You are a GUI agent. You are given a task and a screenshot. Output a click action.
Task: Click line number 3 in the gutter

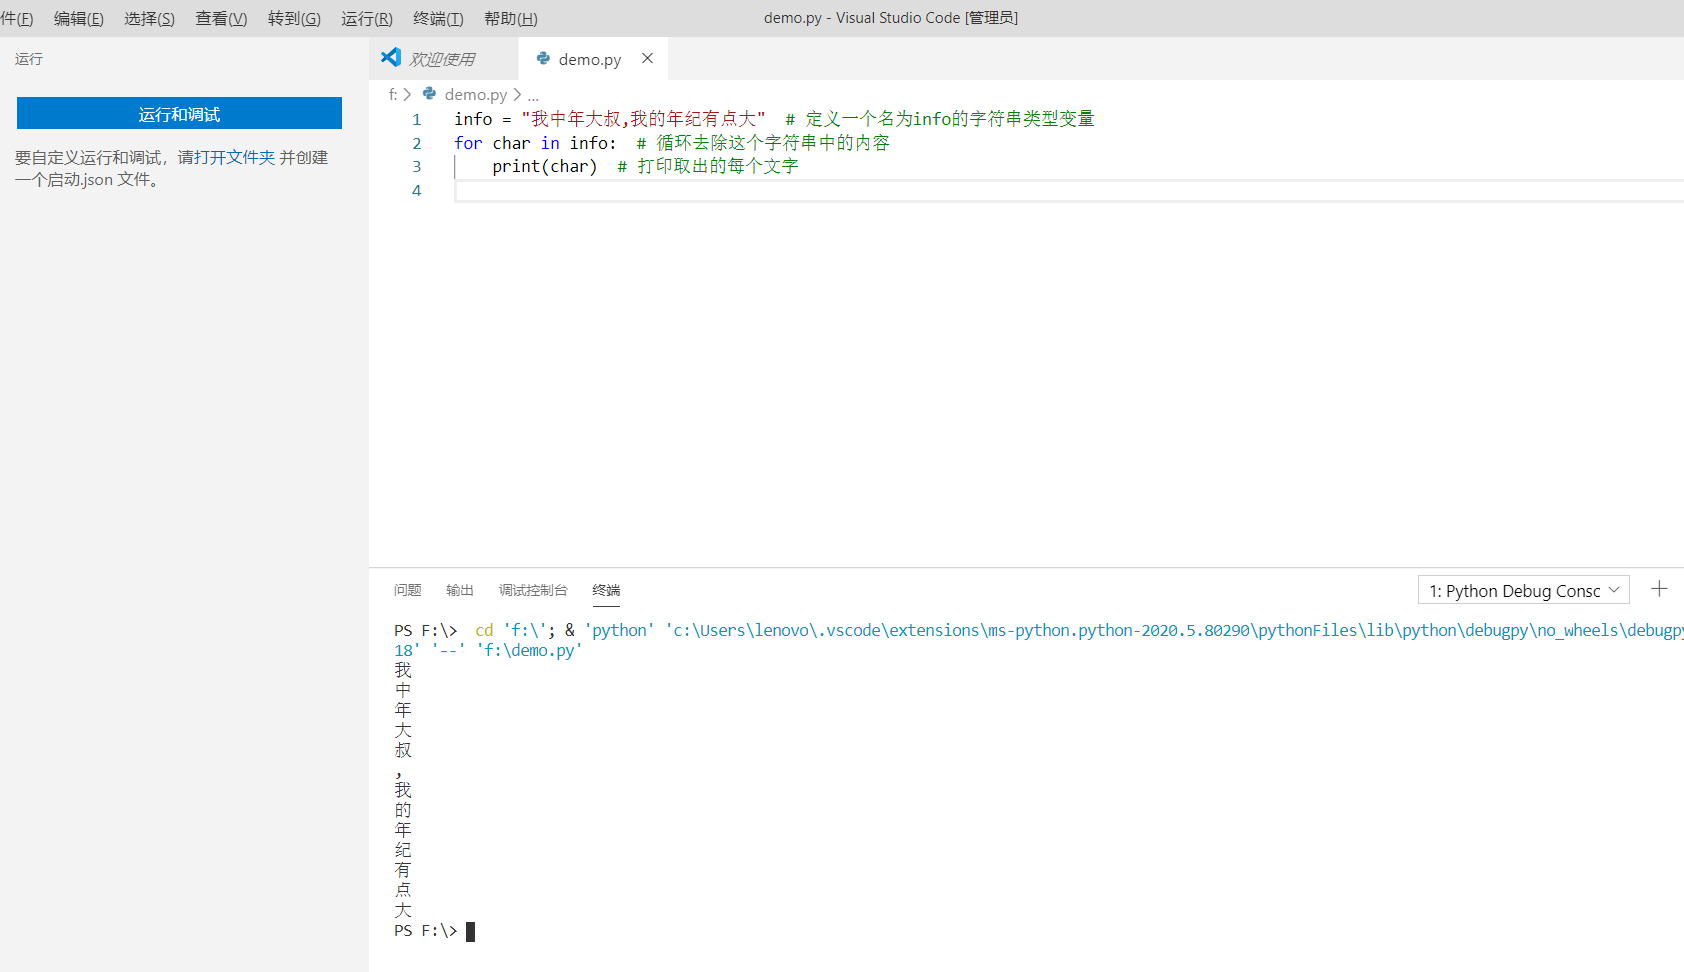pos(417,166)
